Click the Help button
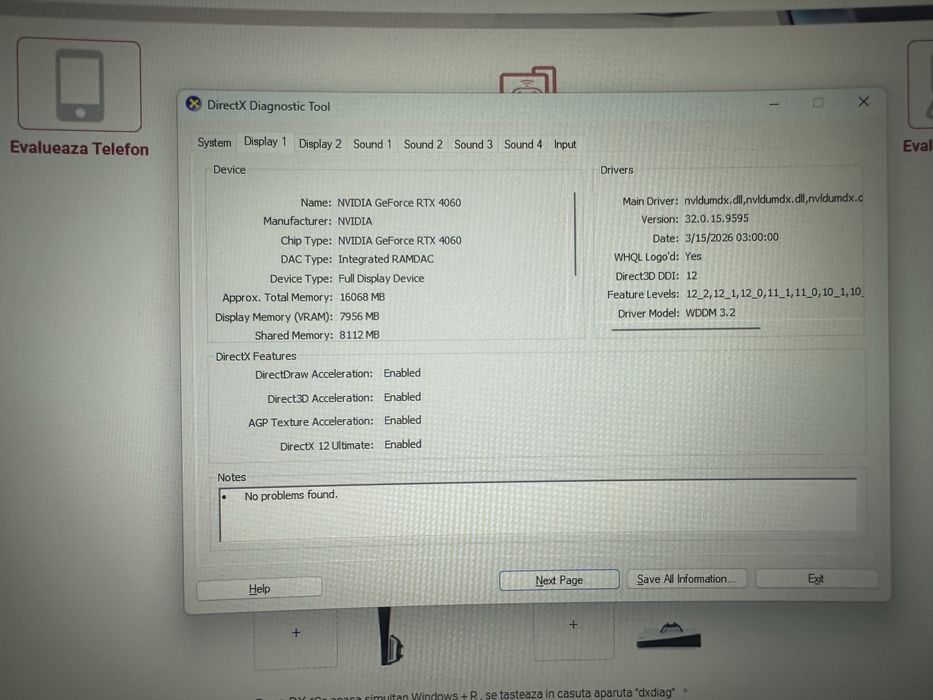933x700 pixels. coord(259,589)
